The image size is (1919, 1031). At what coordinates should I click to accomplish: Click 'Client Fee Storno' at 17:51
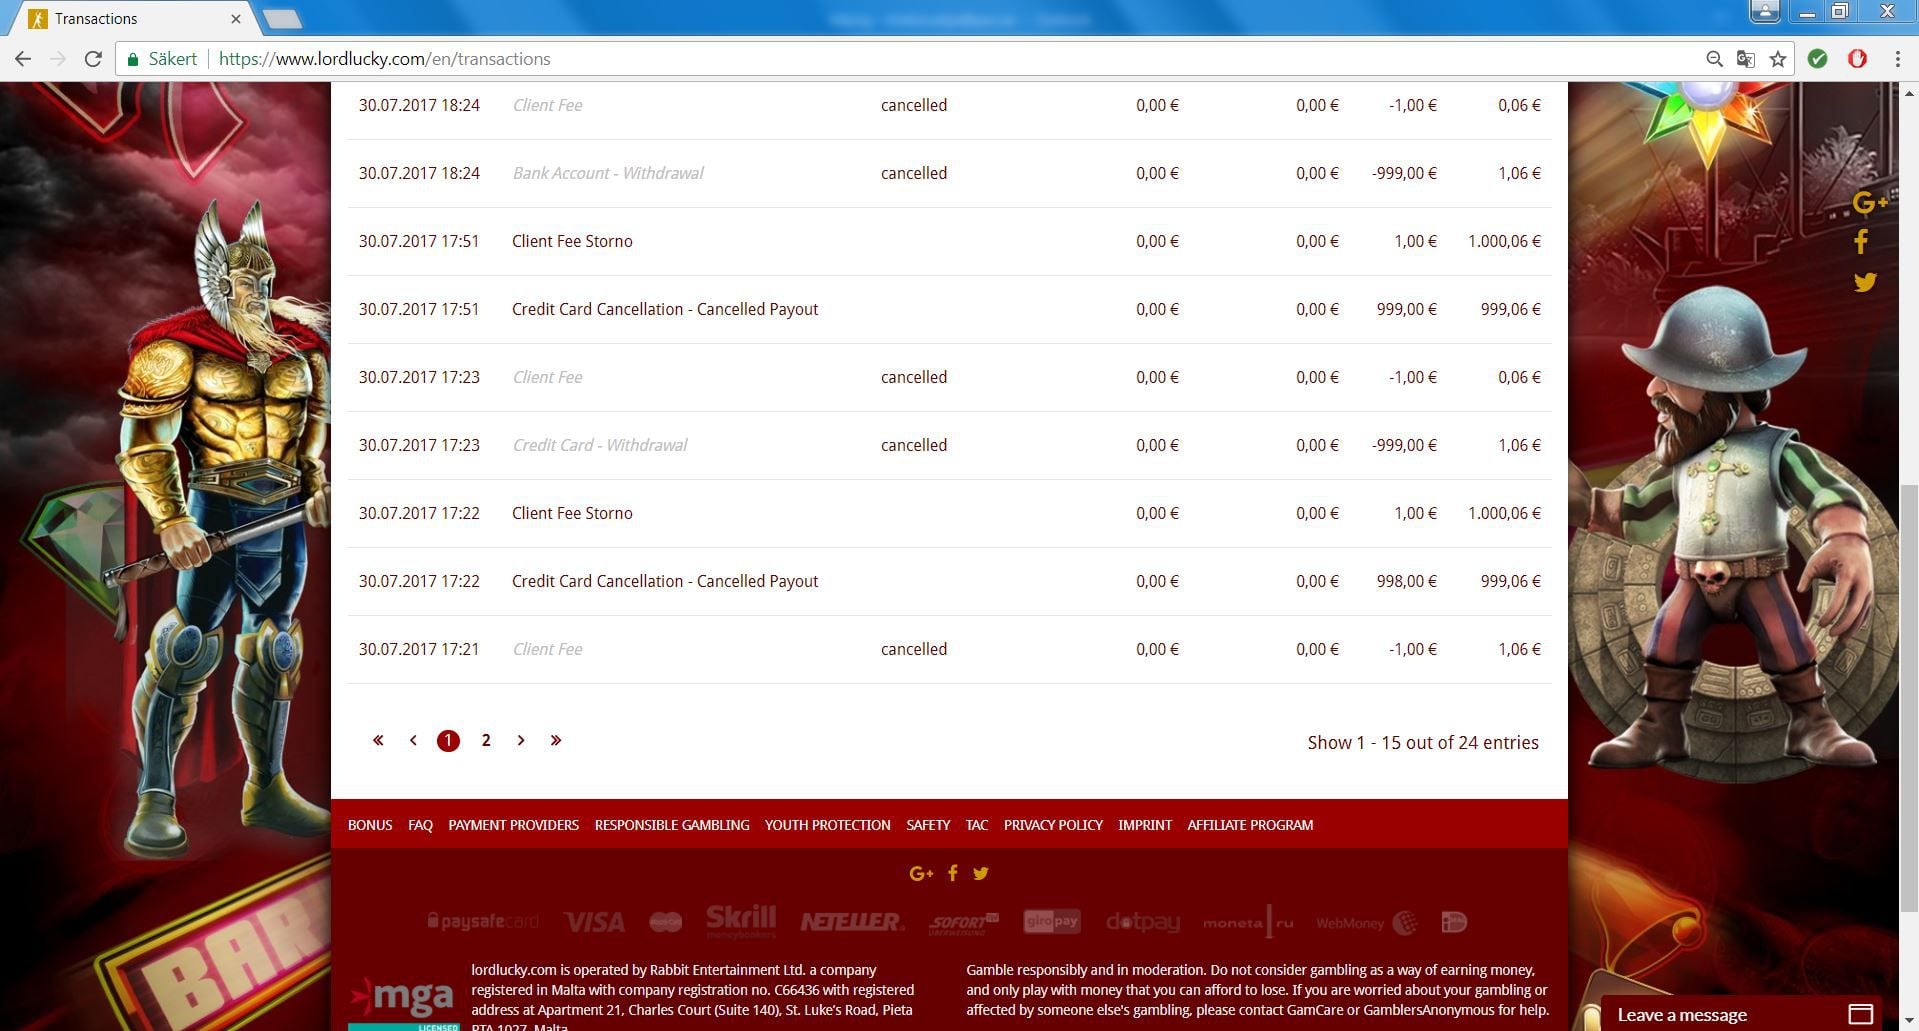(572, 241)
